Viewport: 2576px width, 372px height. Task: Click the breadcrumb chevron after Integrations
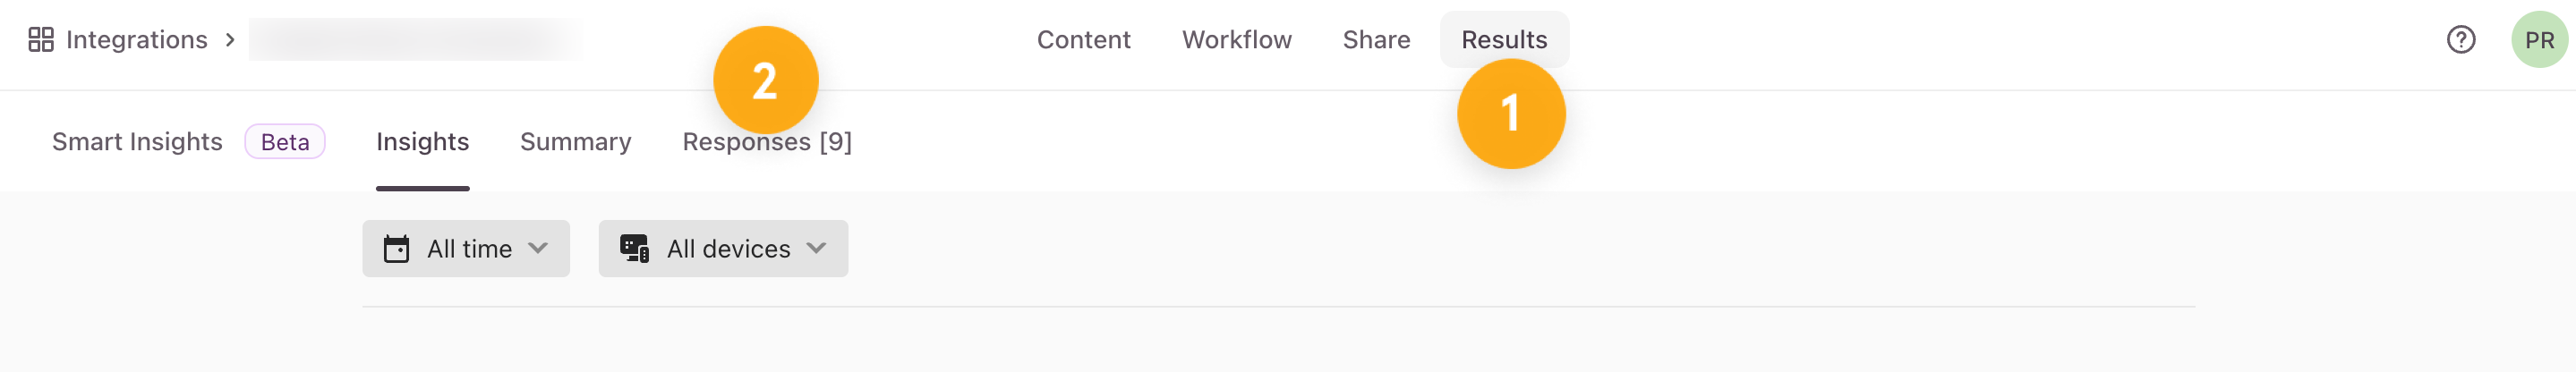point(230,40)
